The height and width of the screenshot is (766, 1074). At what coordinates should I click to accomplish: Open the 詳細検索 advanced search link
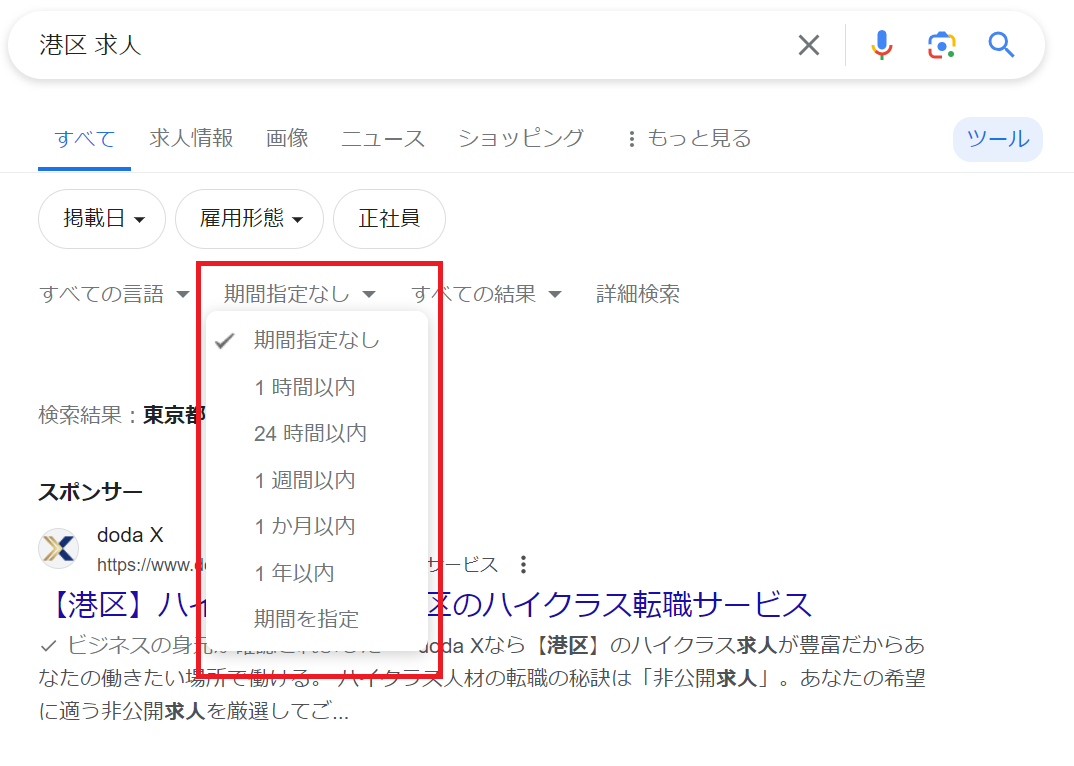click(637, 293)
